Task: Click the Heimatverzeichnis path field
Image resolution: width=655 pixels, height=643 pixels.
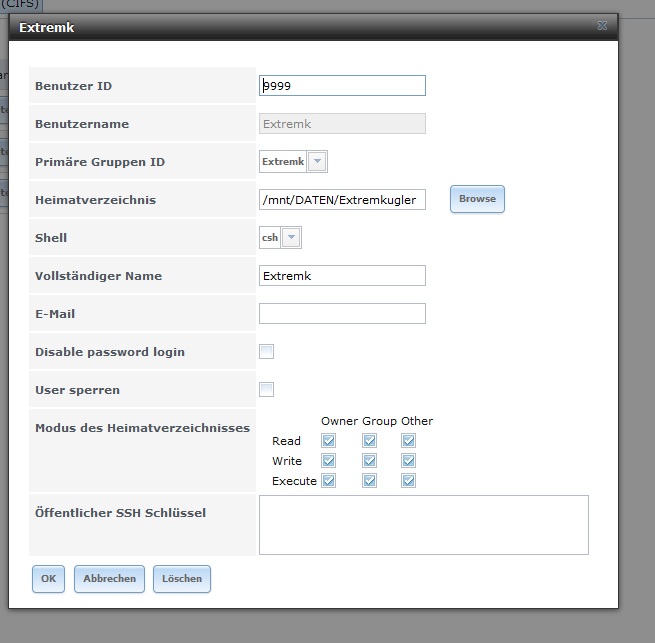Action: click(342, 200)
